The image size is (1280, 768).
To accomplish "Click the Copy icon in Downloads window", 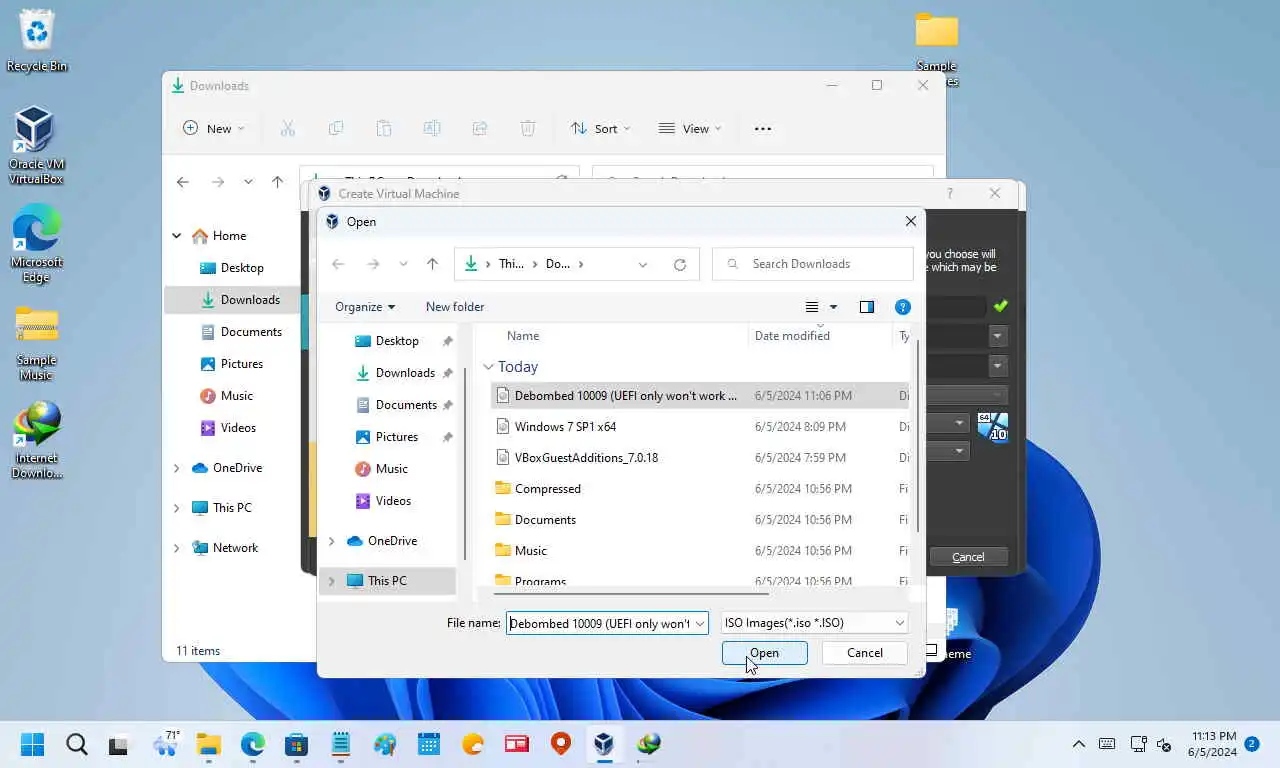I will [x=336, y=128].
